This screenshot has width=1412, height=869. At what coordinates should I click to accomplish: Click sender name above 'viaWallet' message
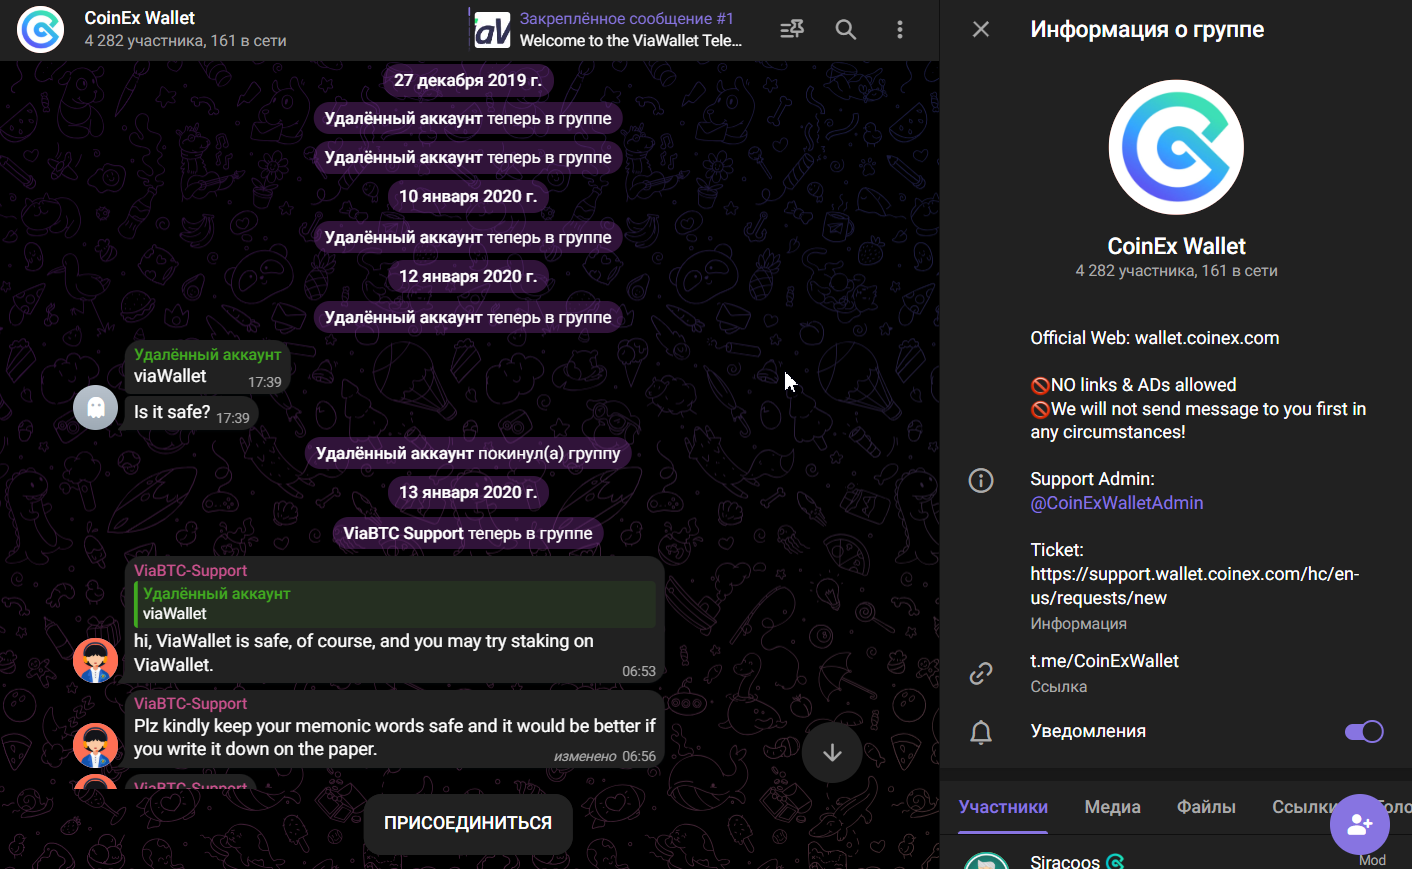207,354
